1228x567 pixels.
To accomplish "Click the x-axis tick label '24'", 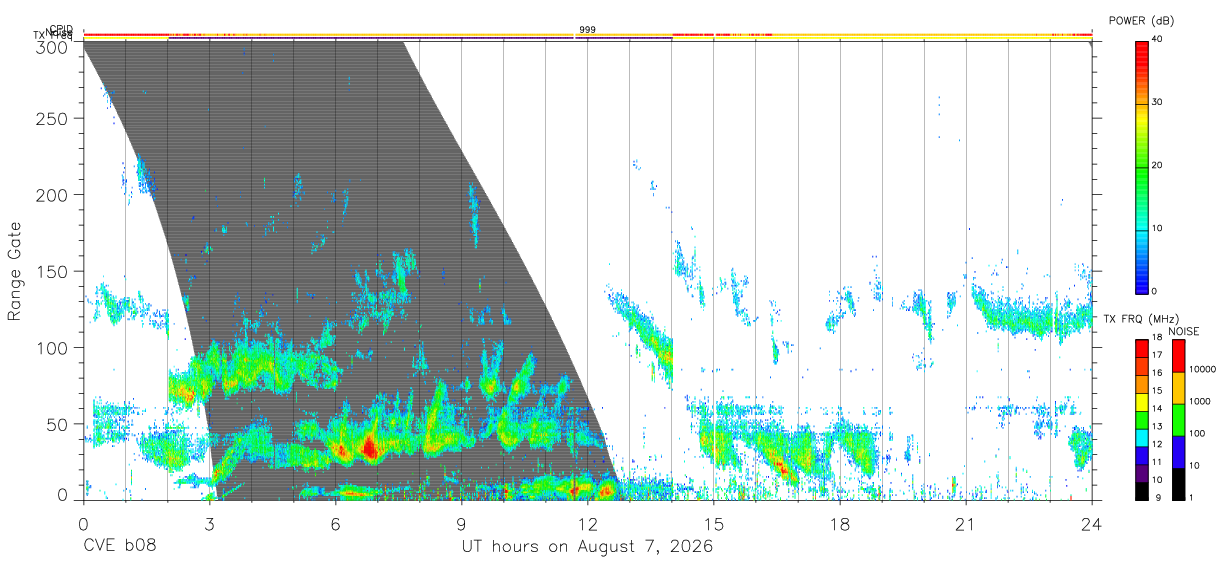I will pyautogui.click(x=1091, y=523).
